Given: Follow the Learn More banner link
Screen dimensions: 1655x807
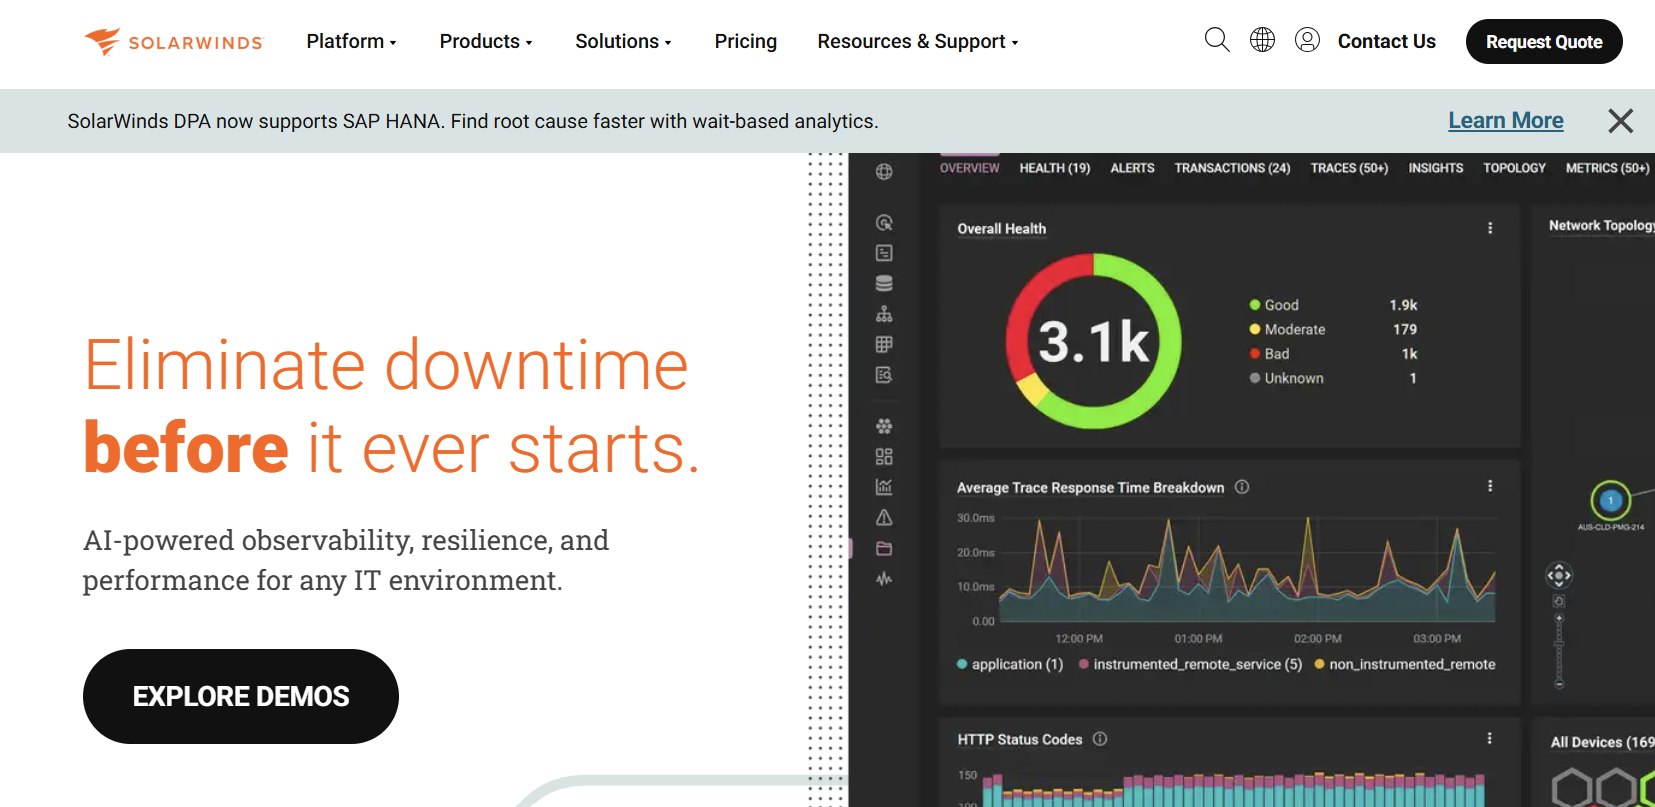Looking at the screenshot, I should [x=1506, y=121].
